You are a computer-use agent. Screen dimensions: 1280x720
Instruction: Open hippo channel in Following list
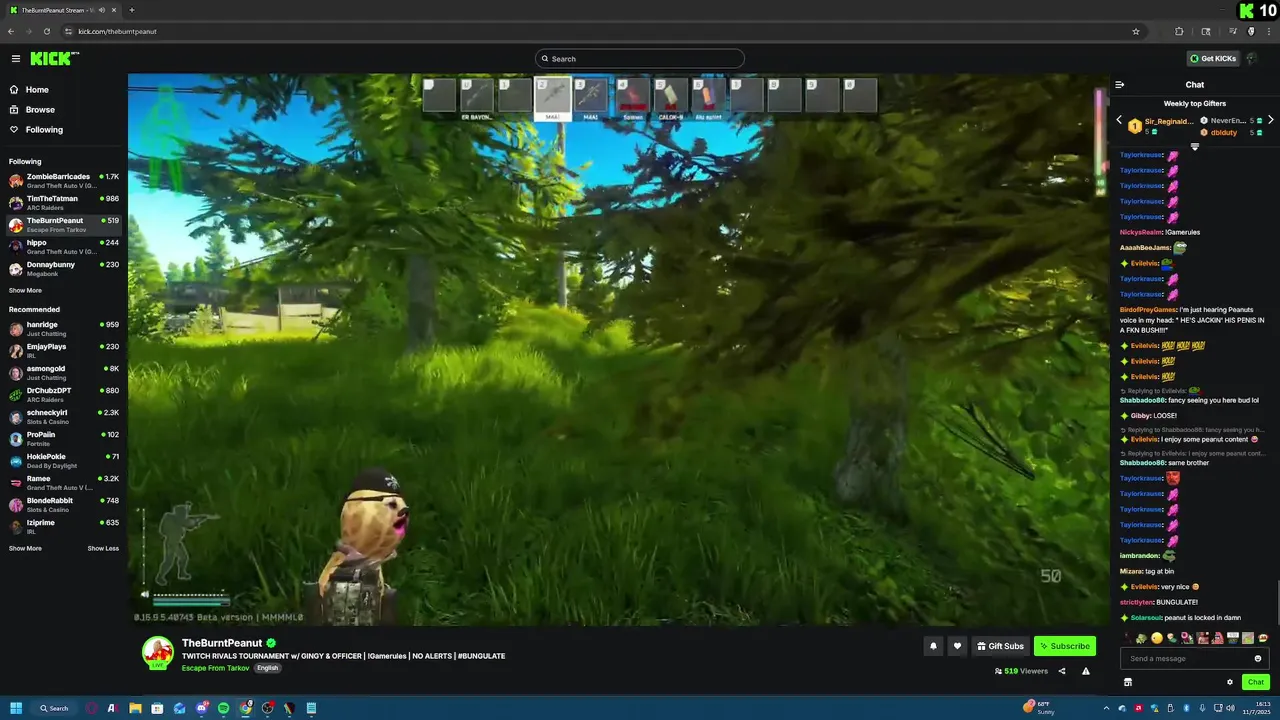(64, 247)
